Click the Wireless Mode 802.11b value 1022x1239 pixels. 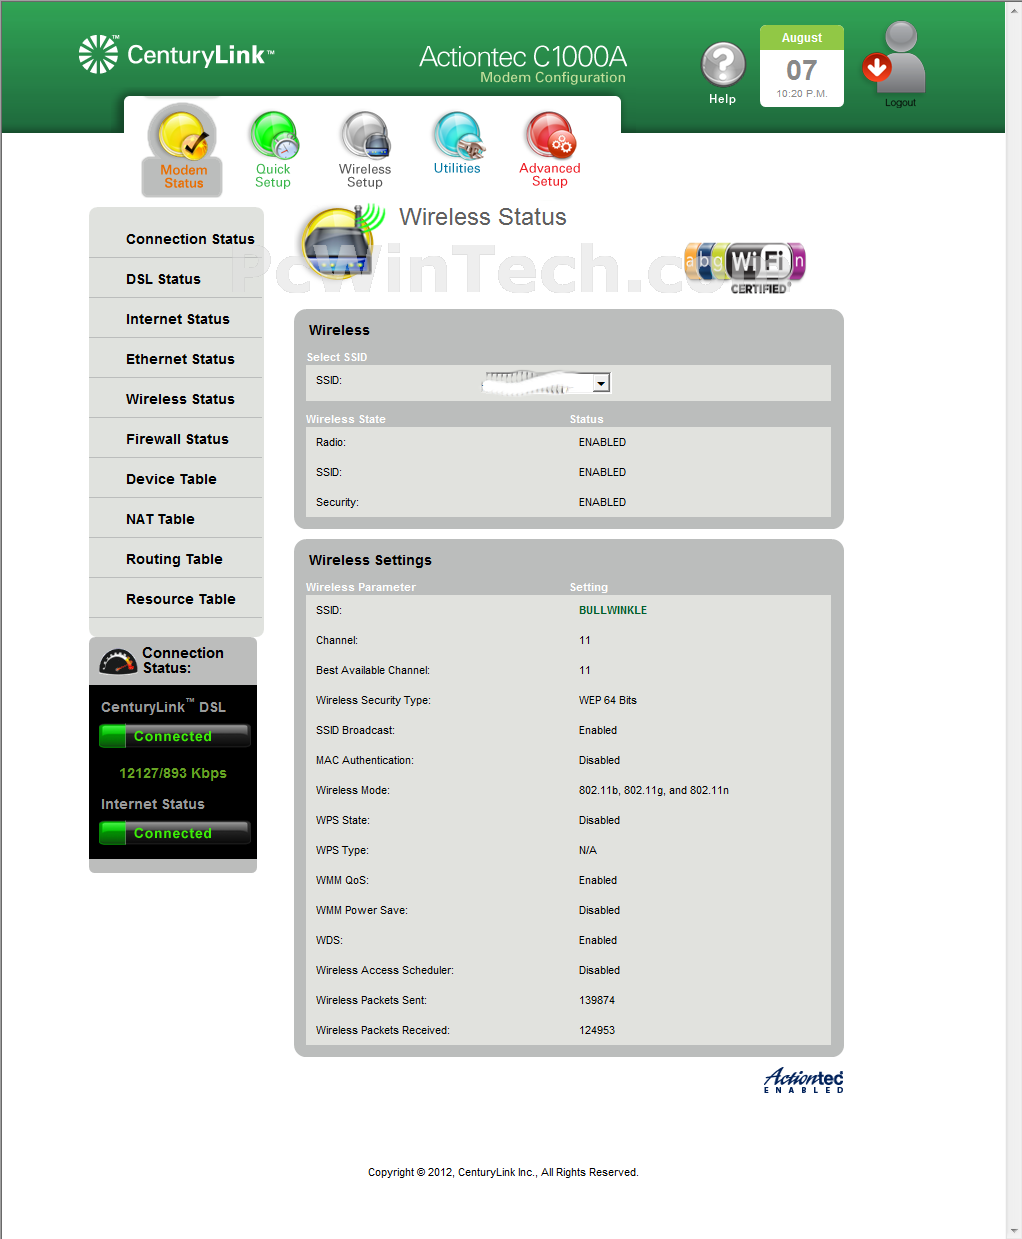(654, 790)
